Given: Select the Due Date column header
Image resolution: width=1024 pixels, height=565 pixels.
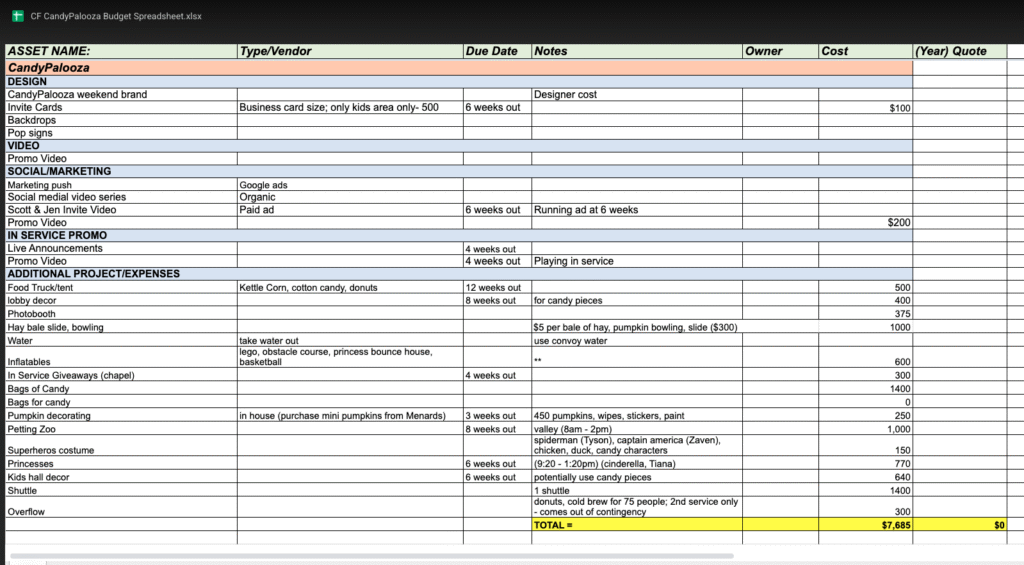Looking at the screenshot, I should [498, 51].
